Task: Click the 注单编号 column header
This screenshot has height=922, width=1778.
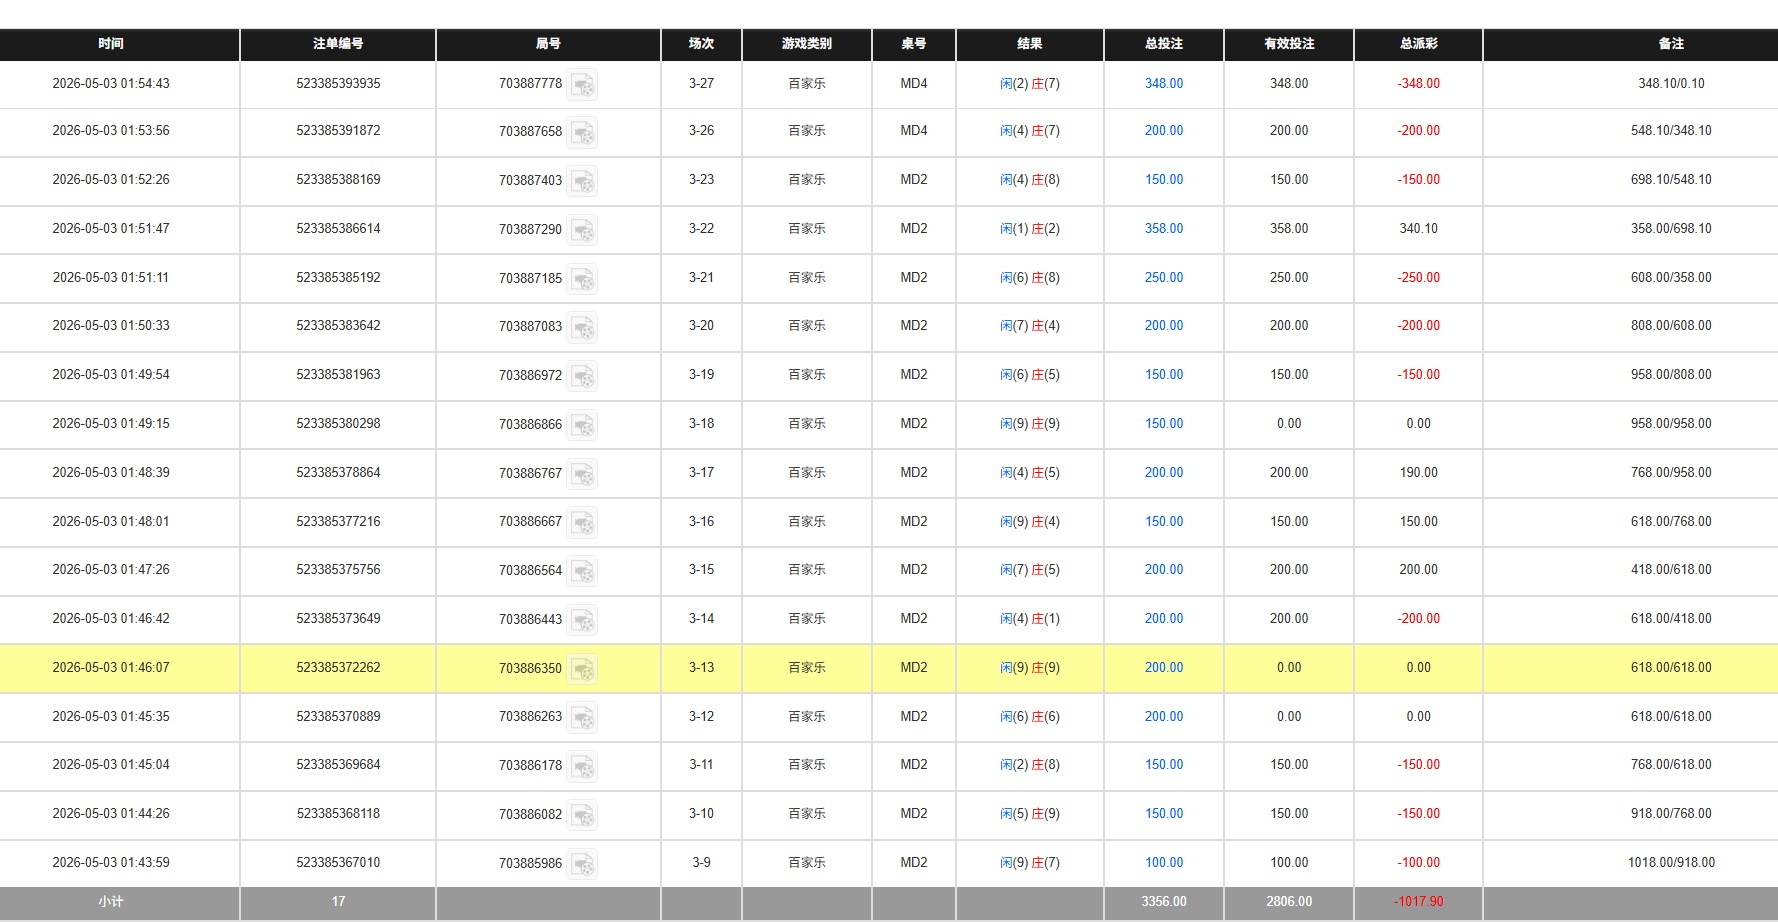Action: tap(338, 44)
